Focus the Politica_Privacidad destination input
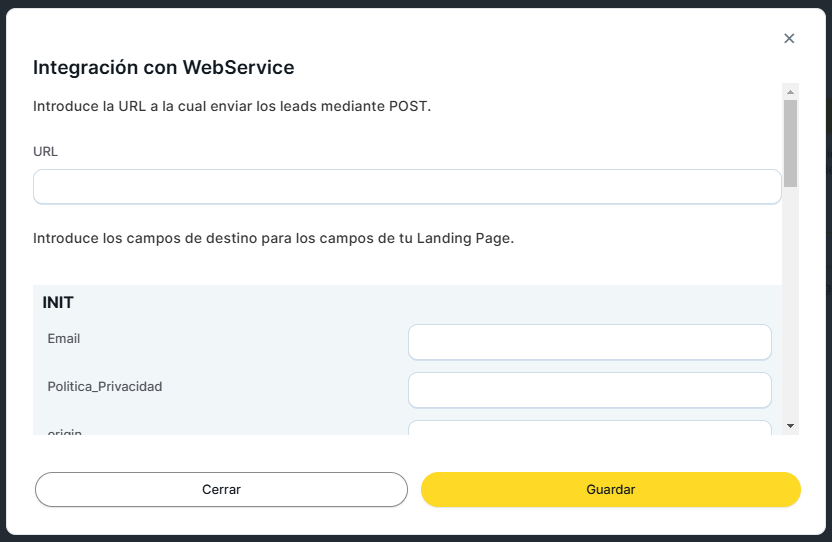Screen dimensions: 832x542 tap(590, 390)
